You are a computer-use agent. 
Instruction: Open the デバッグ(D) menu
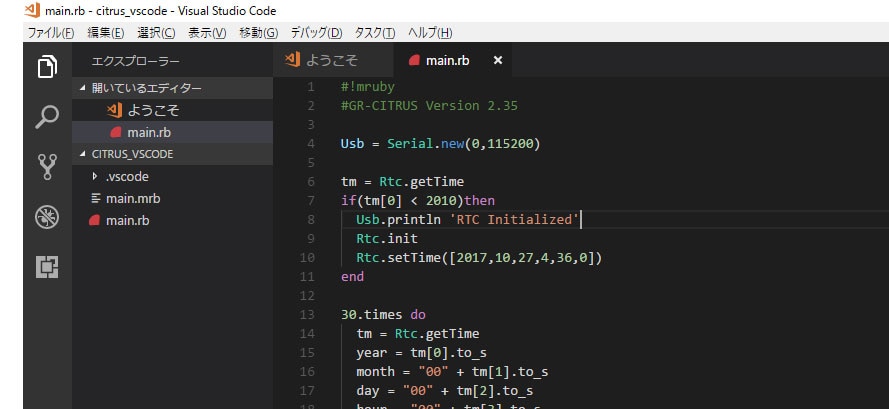click(x=316, y=33)
